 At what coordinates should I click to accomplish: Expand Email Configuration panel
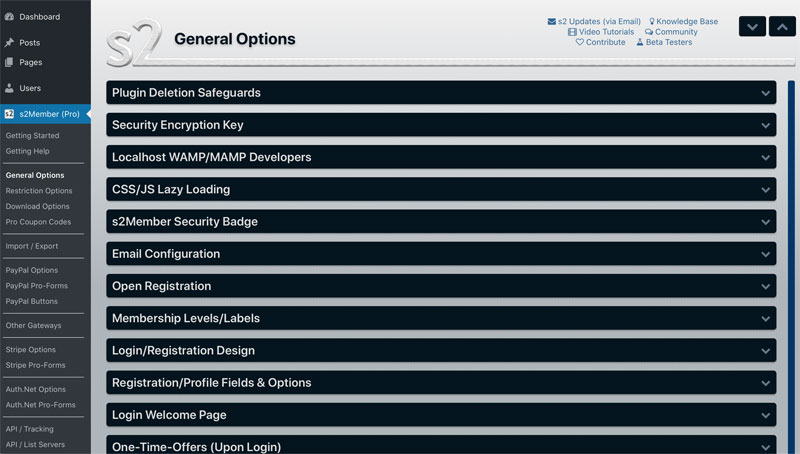coord(441,254)
